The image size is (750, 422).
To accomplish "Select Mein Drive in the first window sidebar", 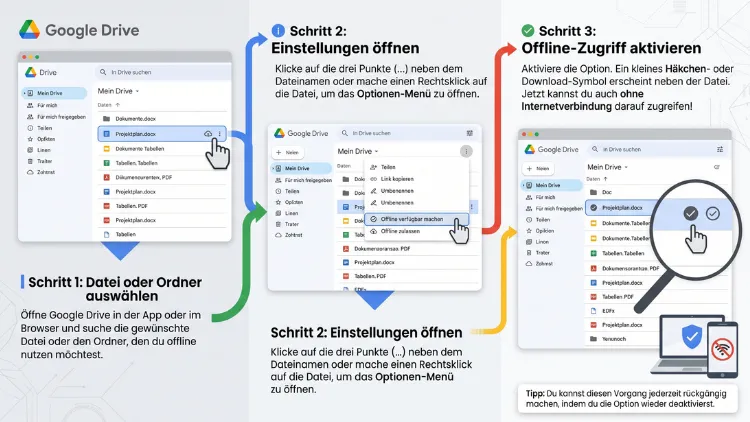I will 54,93.
